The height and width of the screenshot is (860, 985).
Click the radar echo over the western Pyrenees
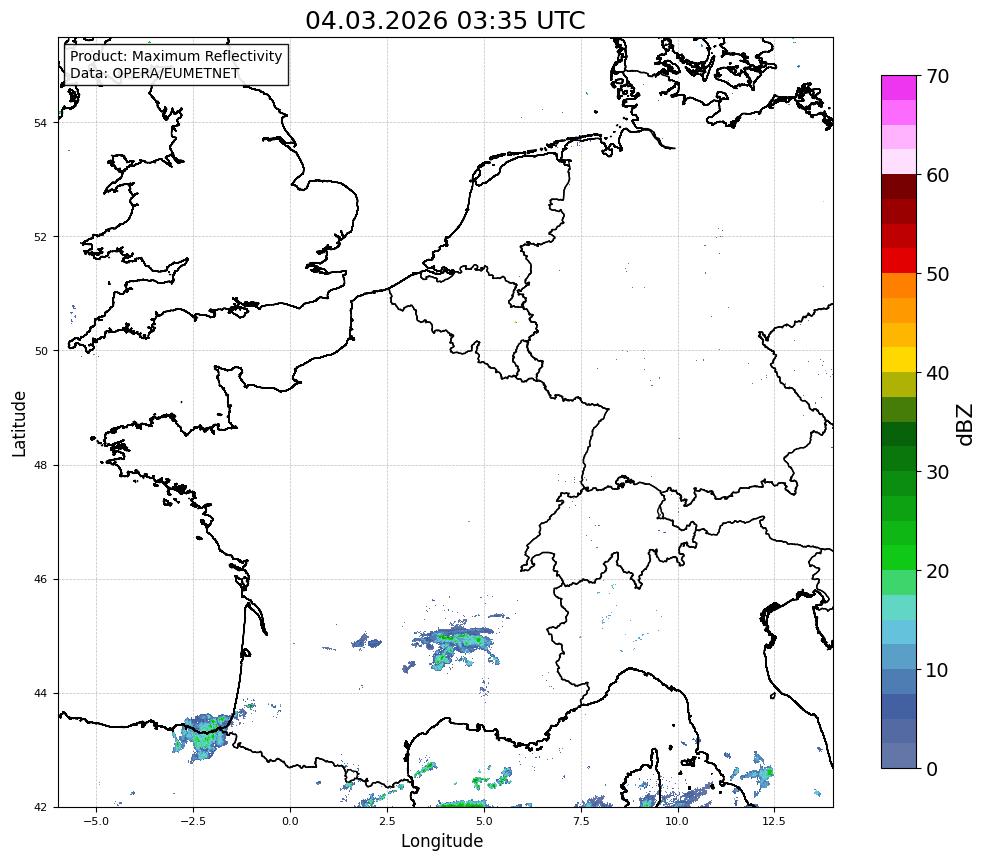(x=202, y=738)
